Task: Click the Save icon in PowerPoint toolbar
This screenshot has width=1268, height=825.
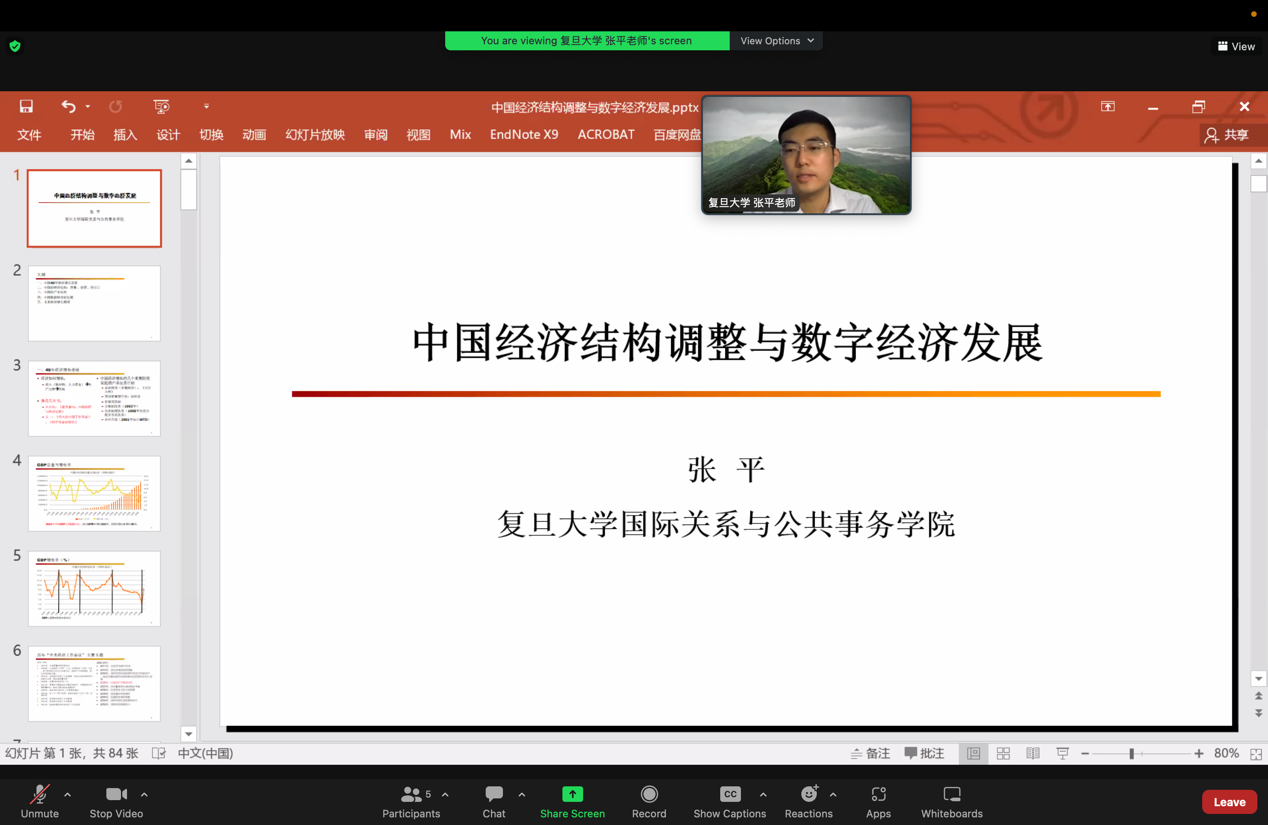Action: (x=26, y=106)
